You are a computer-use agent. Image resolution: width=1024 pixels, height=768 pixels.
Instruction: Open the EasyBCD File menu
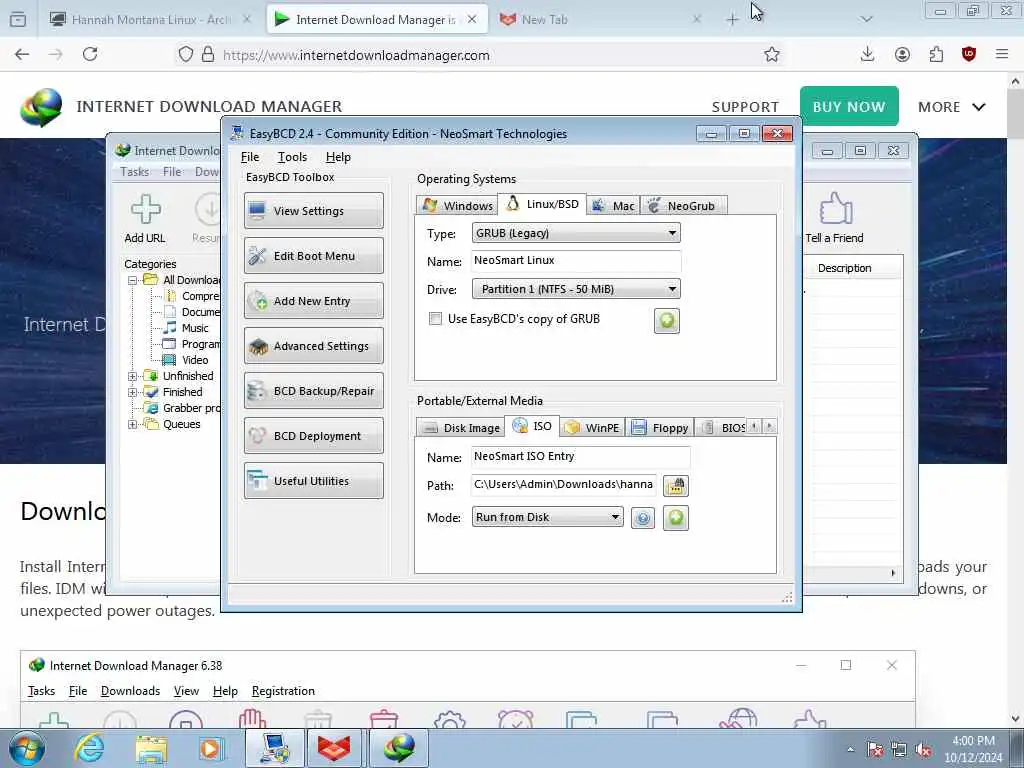[249, 157]
